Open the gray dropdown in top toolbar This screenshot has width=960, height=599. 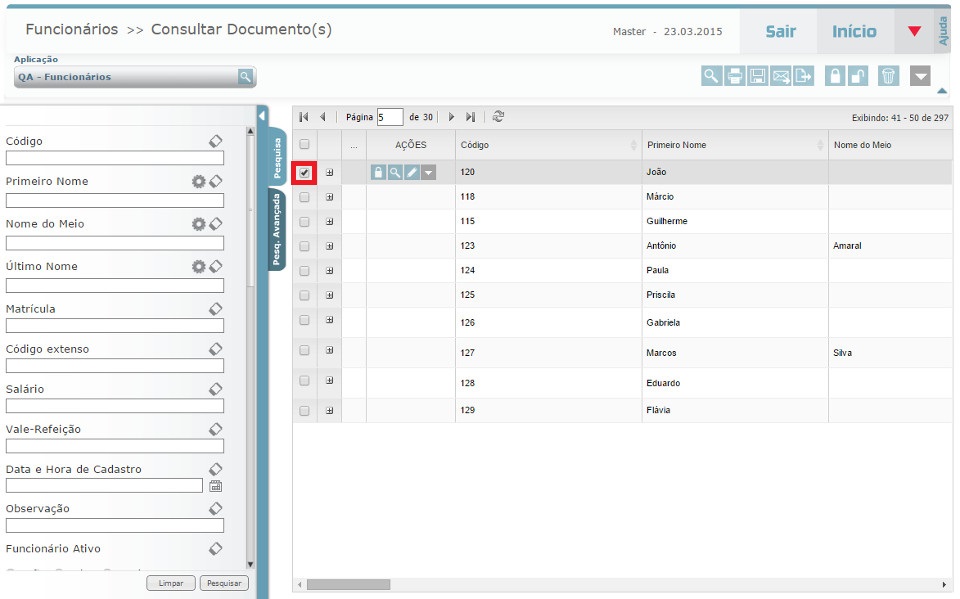[x=920, y=76]
